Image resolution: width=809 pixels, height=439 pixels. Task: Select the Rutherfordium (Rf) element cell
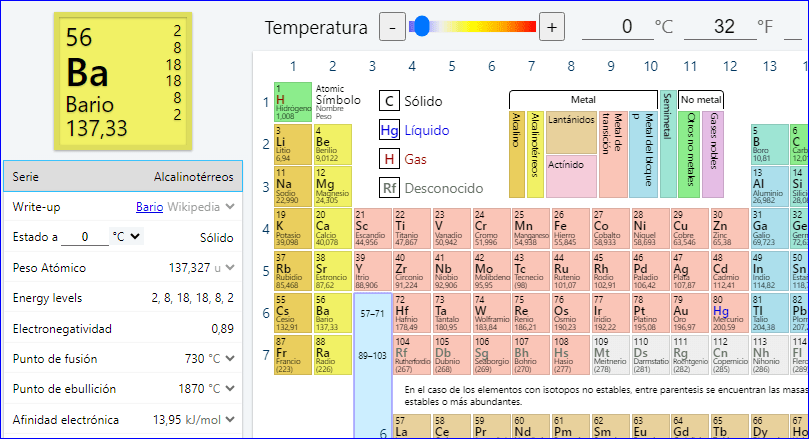412,355
